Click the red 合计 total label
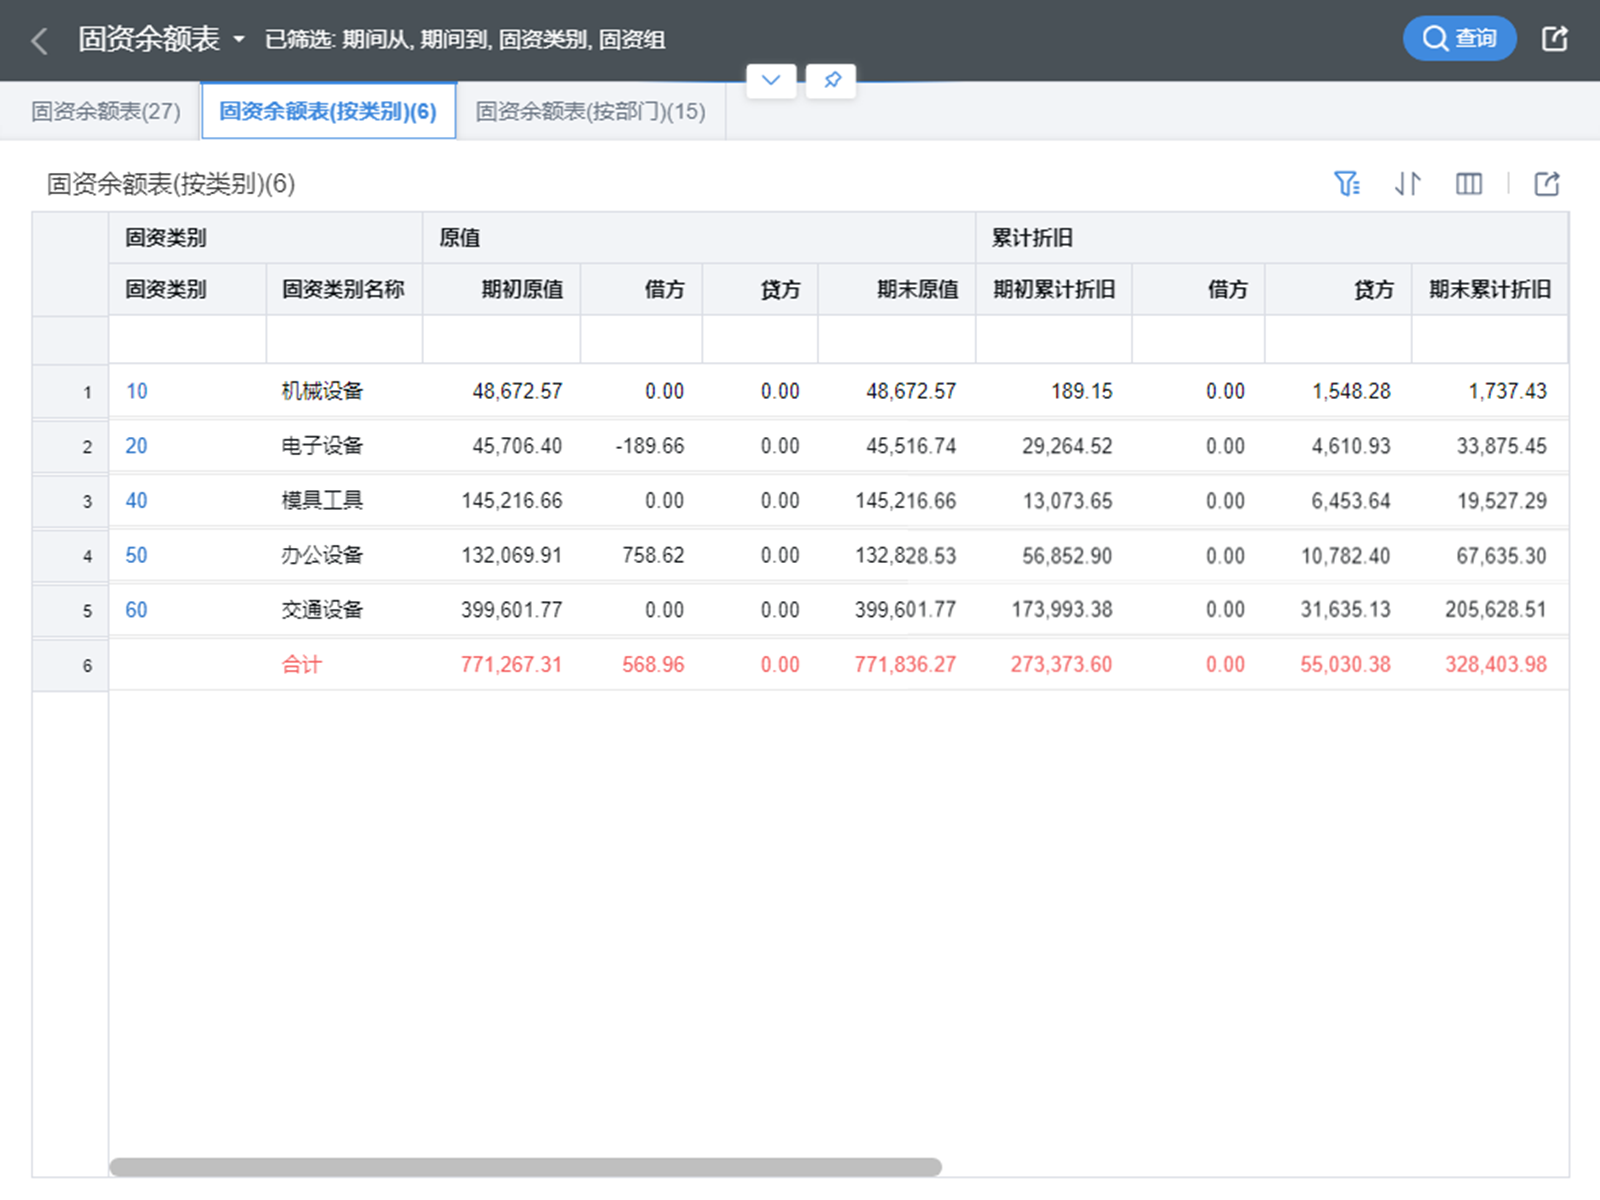This screenshot has height=1200, width=1600. [301, 664]
